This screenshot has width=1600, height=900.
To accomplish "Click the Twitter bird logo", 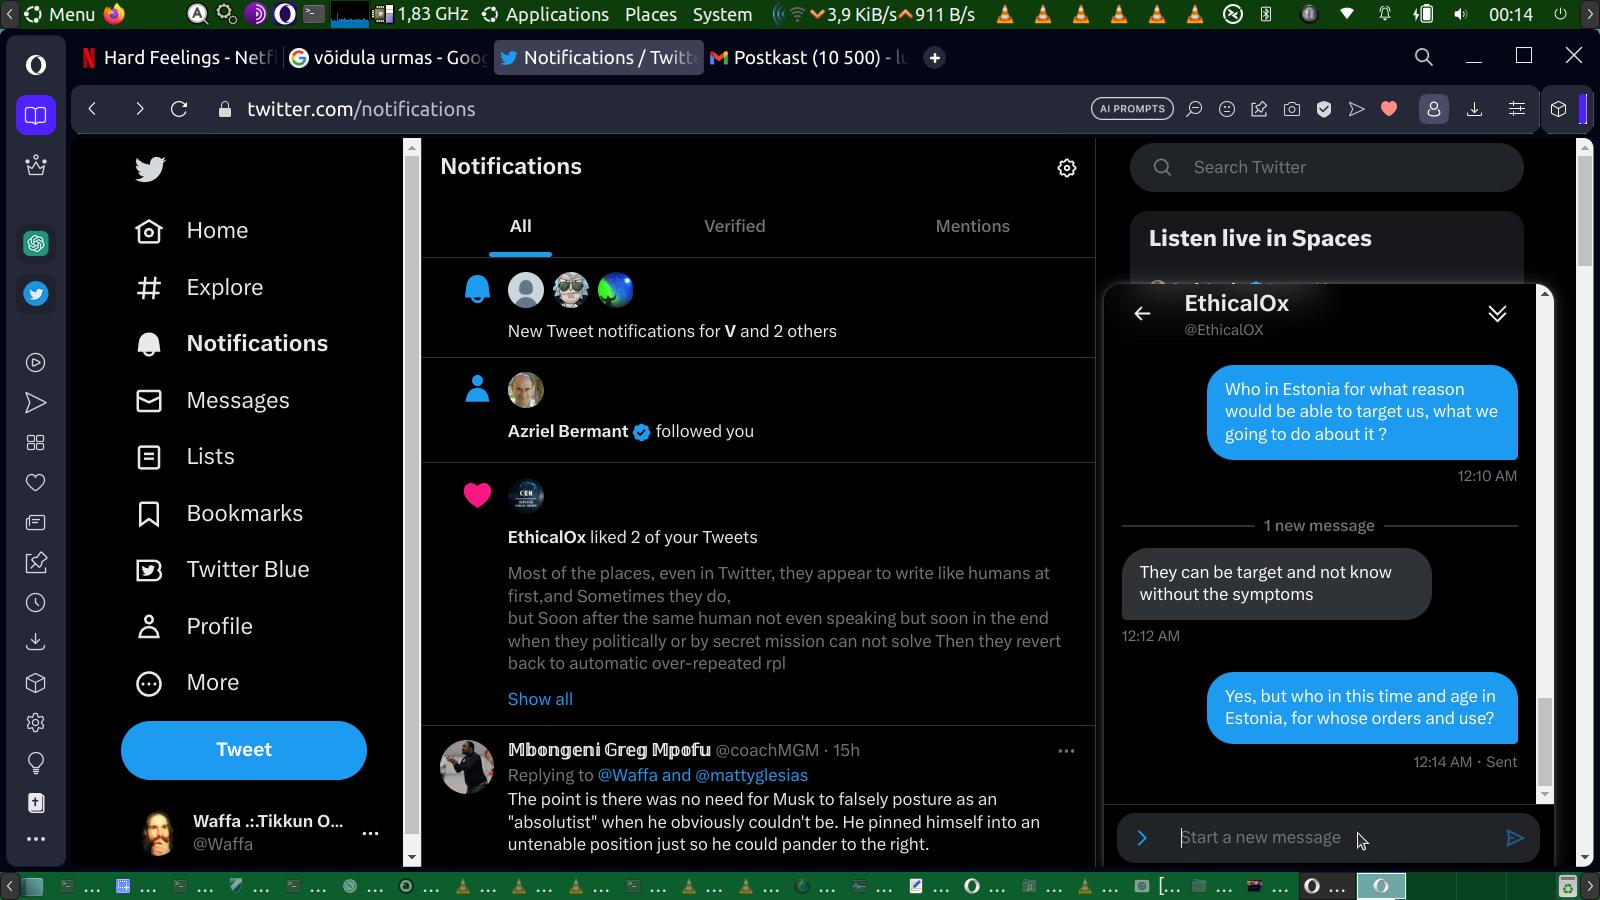I will click(150, 169).
